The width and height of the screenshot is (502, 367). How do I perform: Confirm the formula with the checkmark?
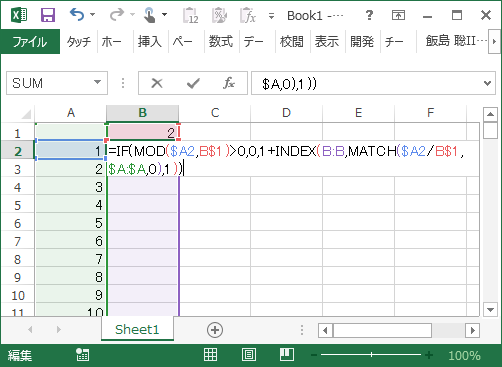coord(193,83)
